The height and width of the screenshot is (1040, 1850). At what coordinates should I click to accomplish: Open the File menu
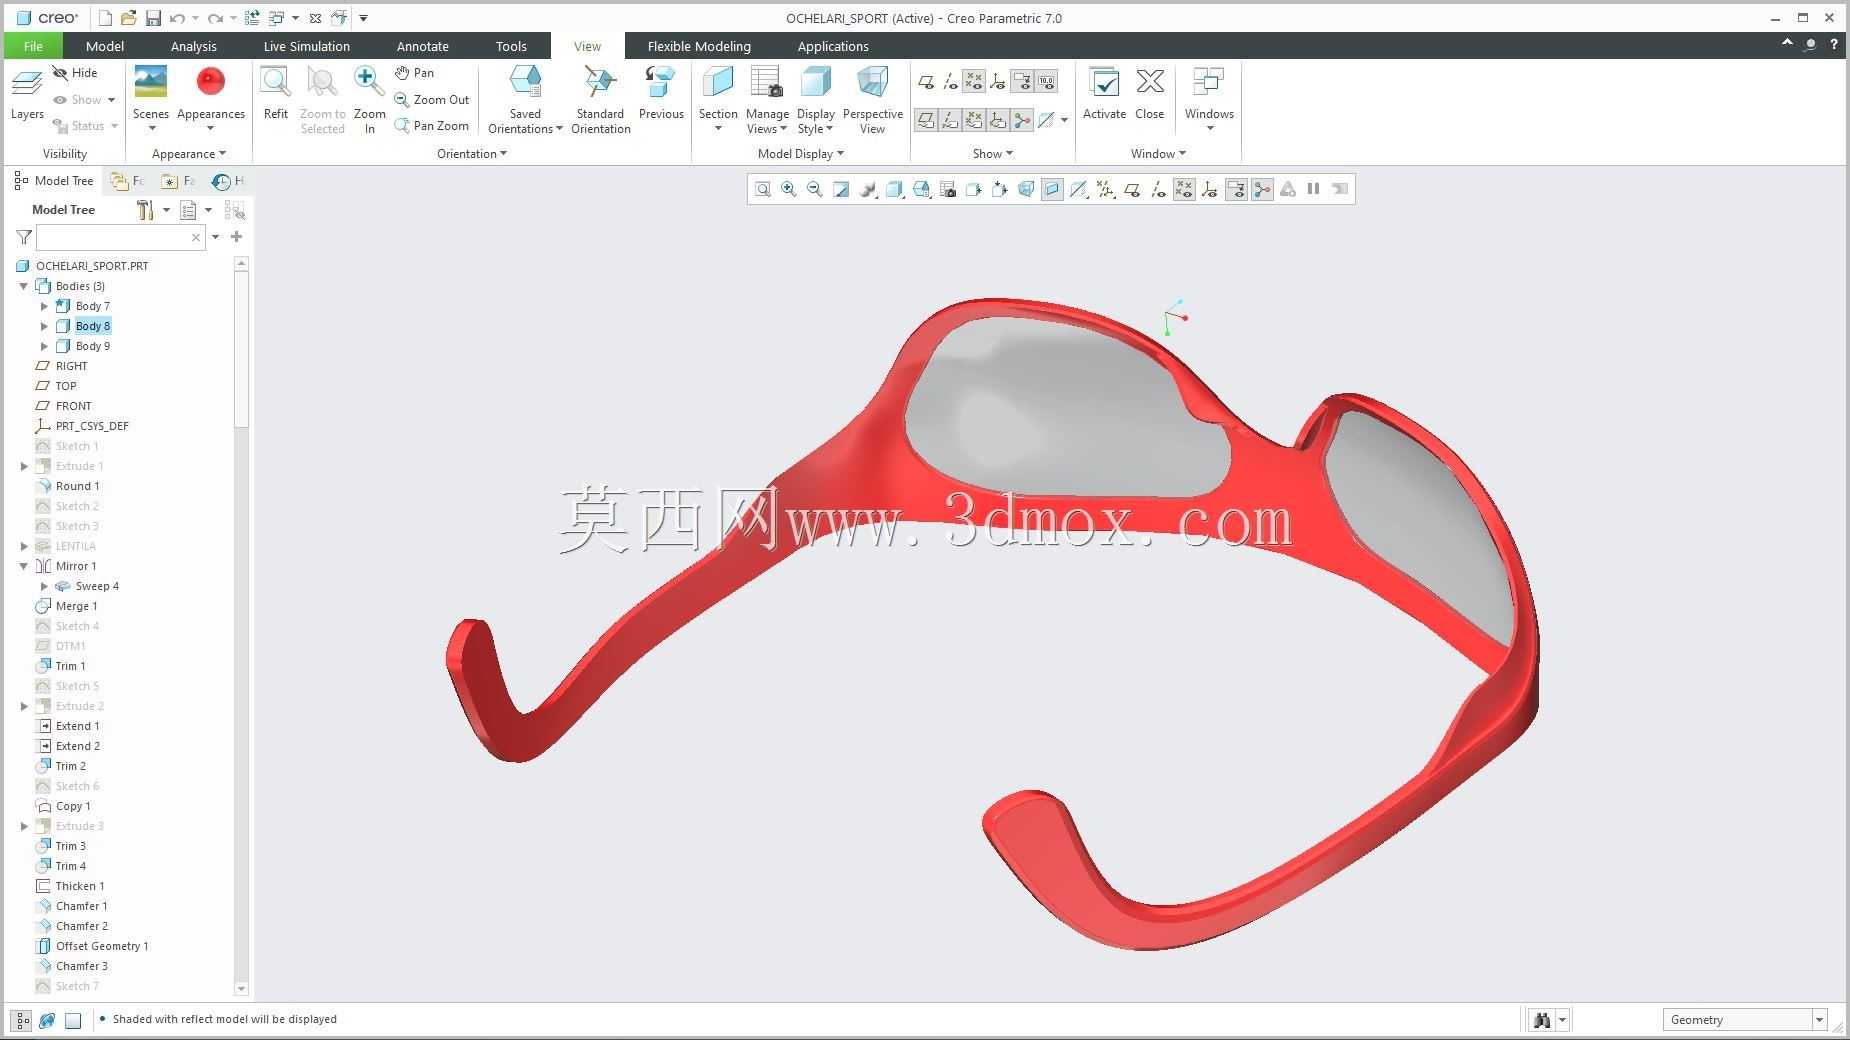(33, 46)
